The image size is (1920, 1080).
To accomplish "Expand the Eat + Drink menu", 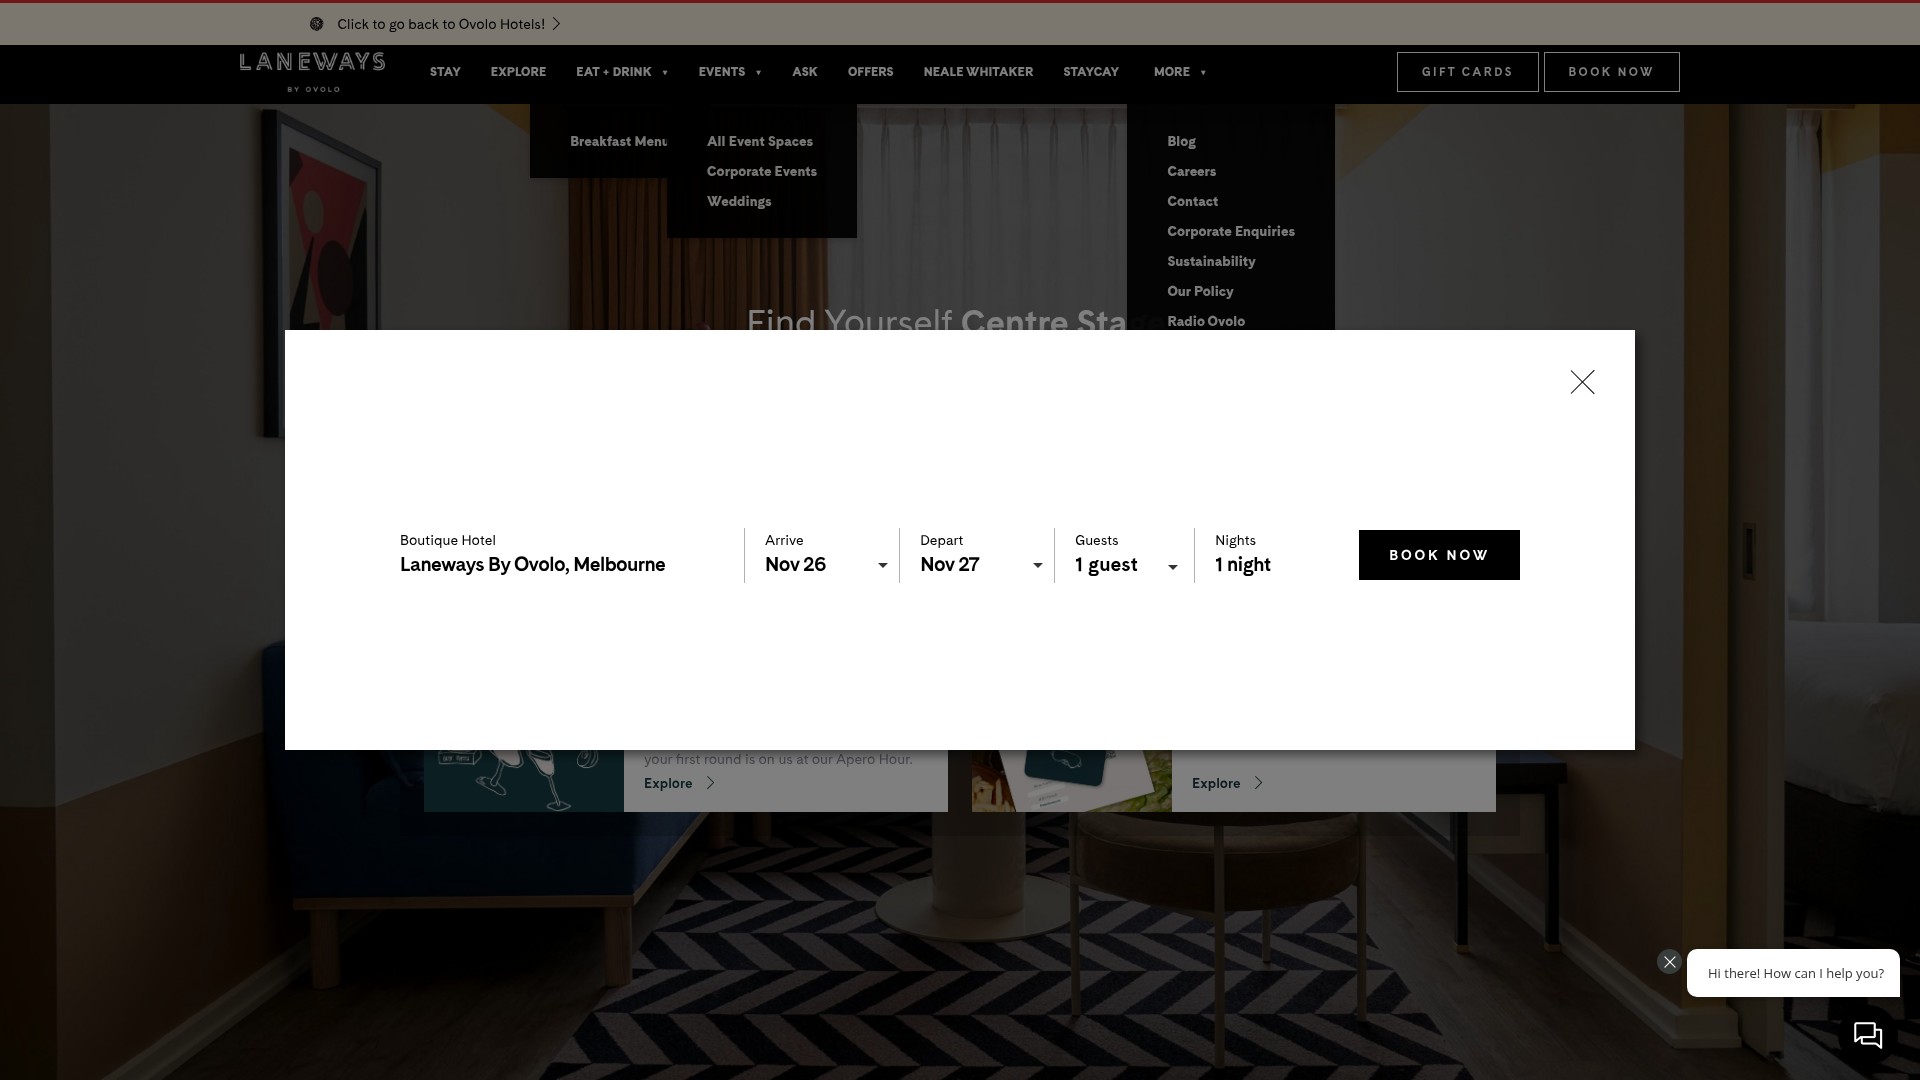I will [x=622, y=72].
